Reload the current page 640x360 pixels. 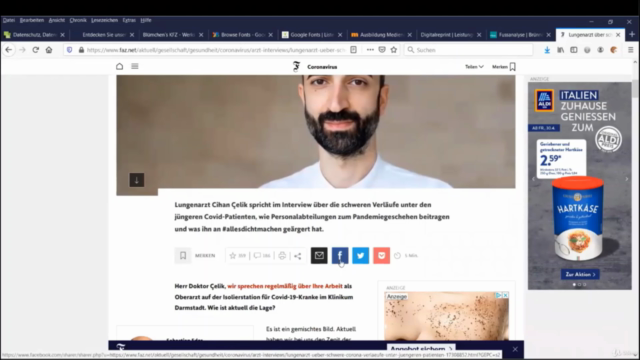coord(36,50)
